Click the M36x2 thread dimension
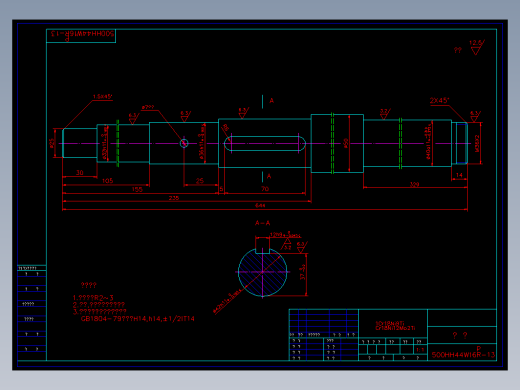Screen dimensions: 520x390 tap(477, 144)
